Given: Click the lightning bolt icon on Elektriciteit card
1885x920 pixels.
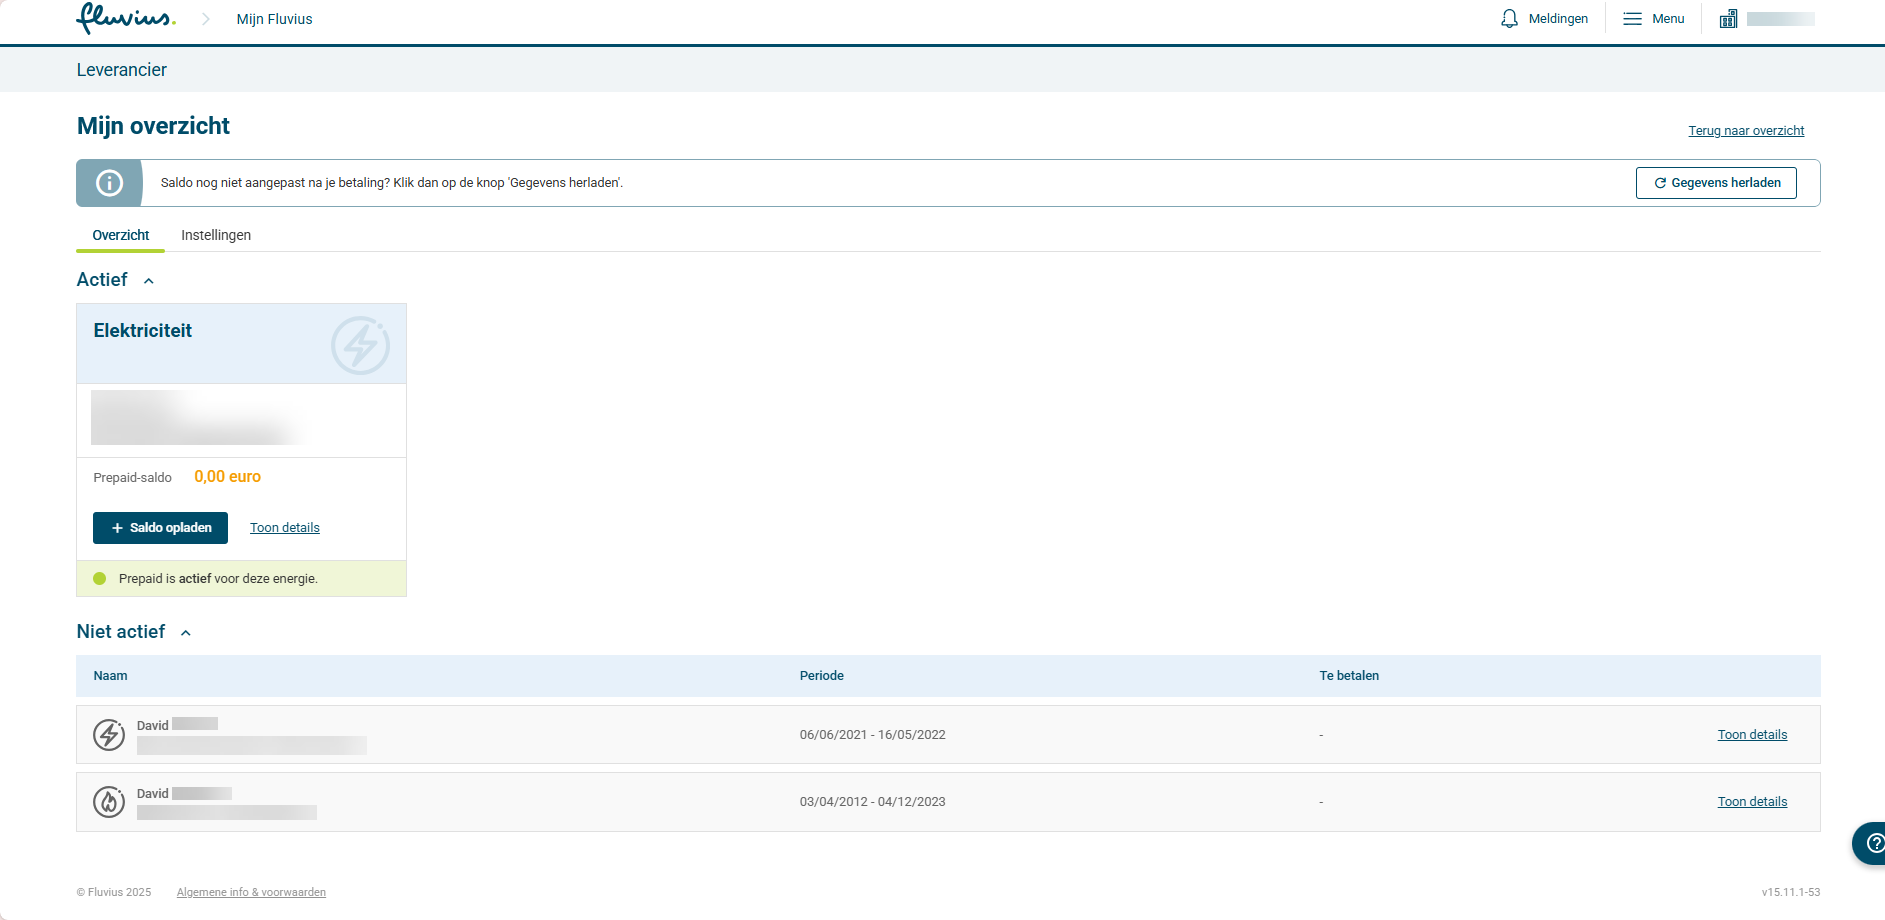Looking at the screenshot, I should pos(360,346).
